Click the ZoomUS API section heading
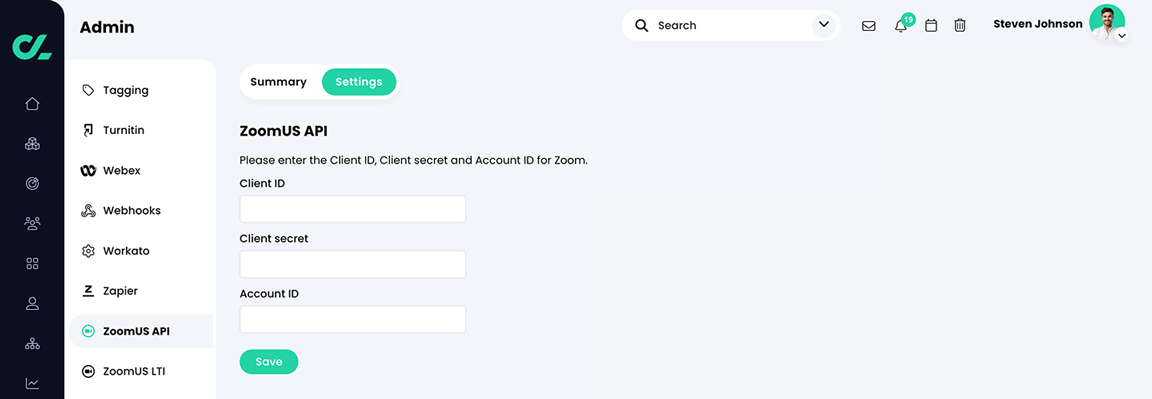Screen dimensions: 1152x399 click(x=284, y=132)
